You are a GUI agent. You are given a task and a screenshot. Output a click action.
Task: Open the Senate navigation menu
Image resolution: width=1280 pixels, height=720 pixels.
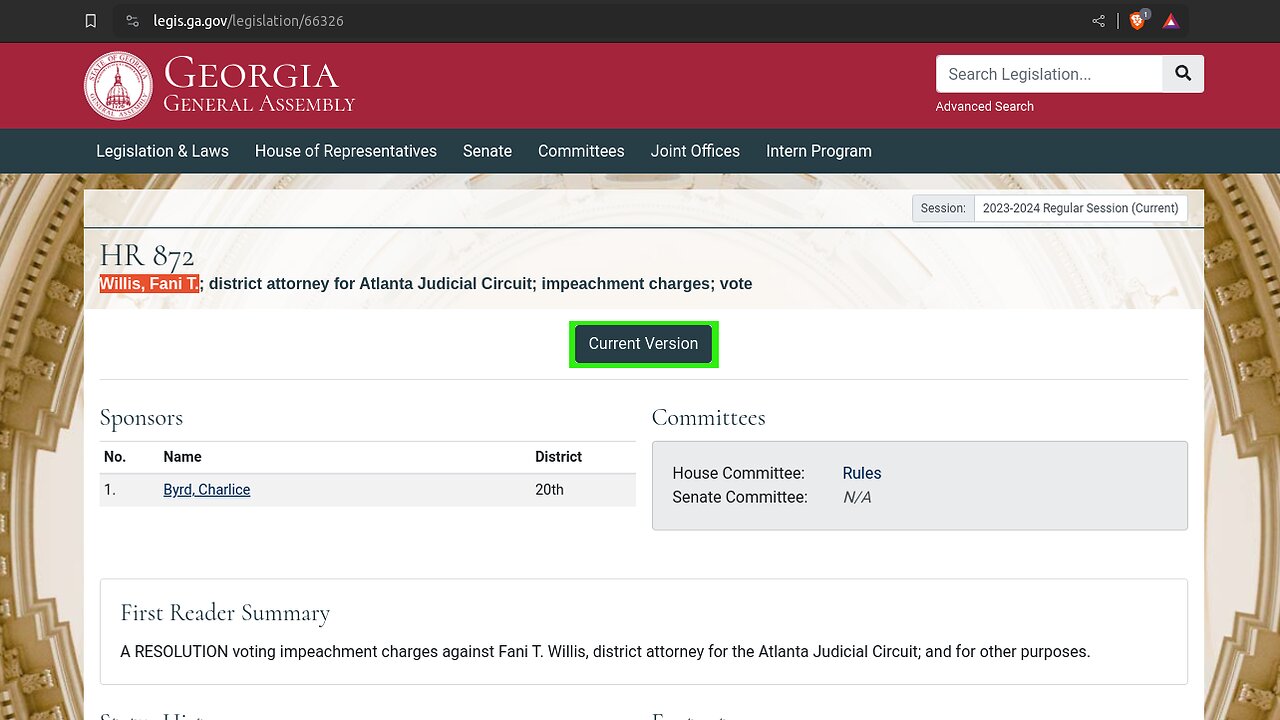tap(487, 151)
